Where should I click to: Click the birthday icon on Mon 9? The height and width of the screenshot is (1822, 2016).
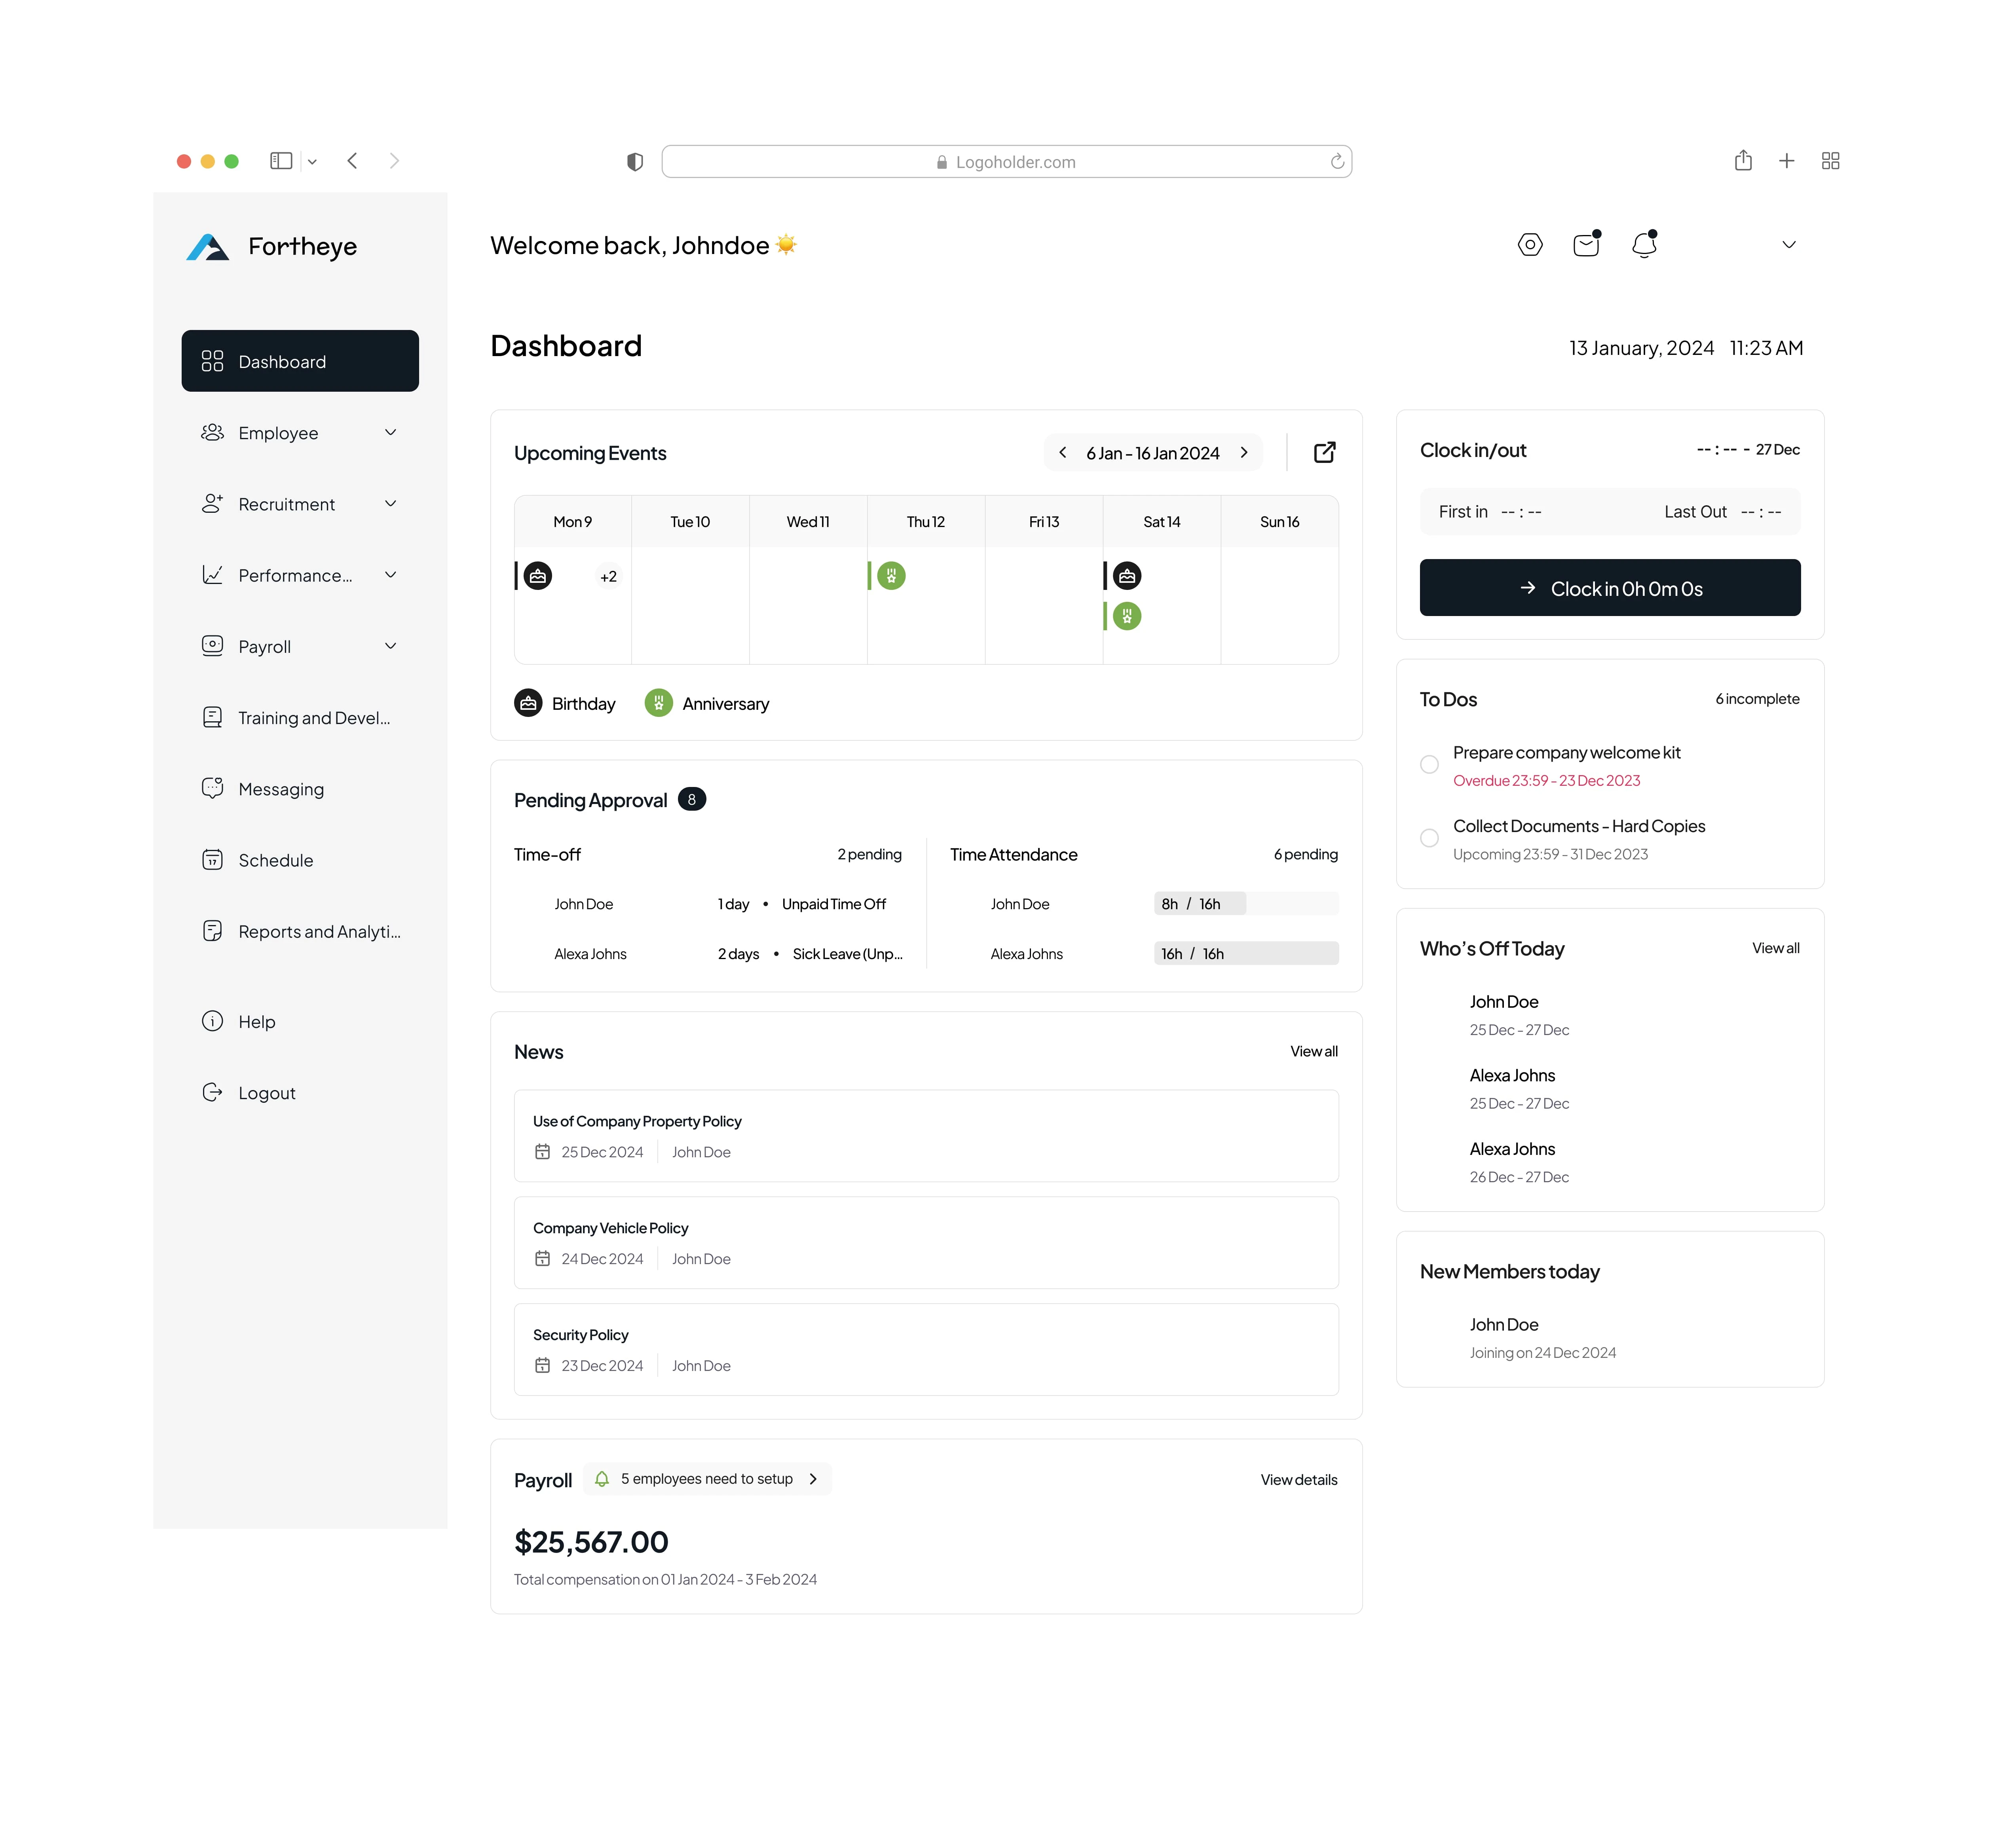[x=538, y=576]
